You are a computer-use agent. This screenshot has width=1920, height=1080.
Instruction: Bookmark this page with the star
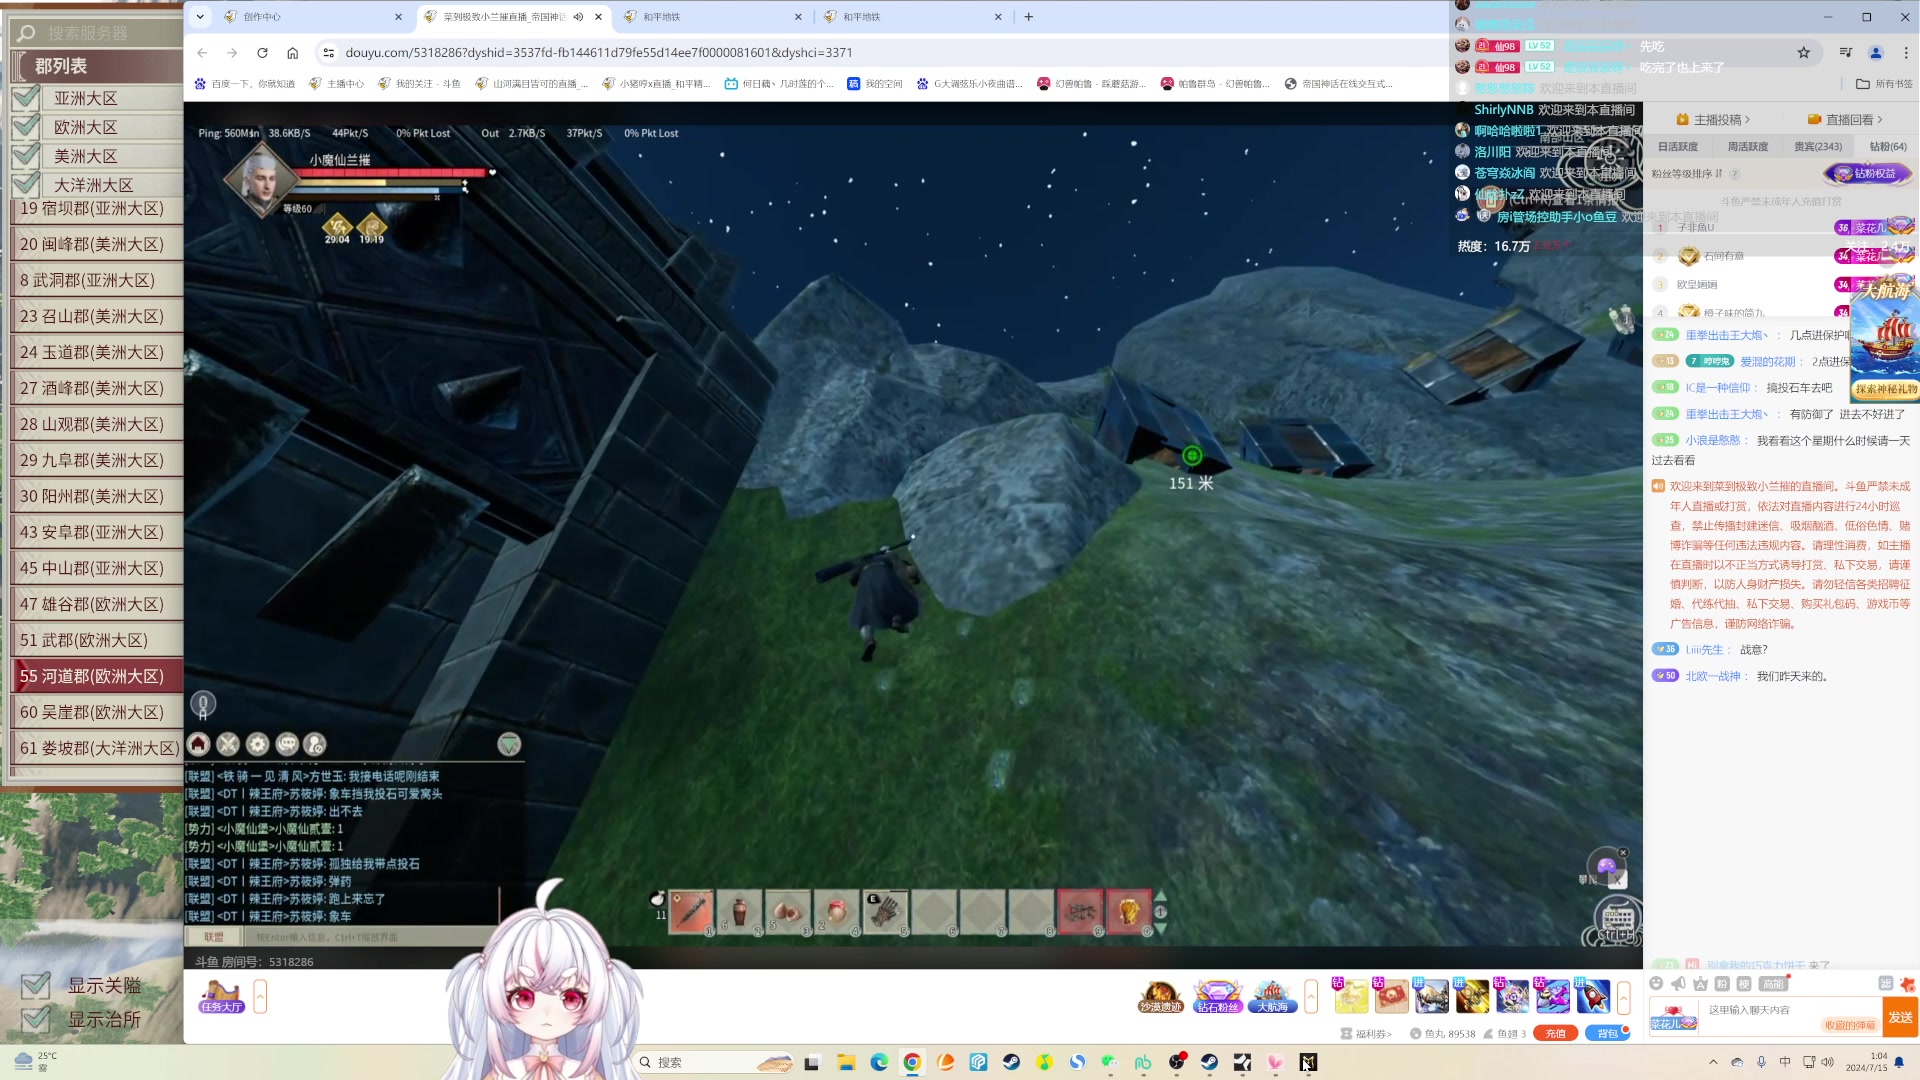[x=1804, y=52]
